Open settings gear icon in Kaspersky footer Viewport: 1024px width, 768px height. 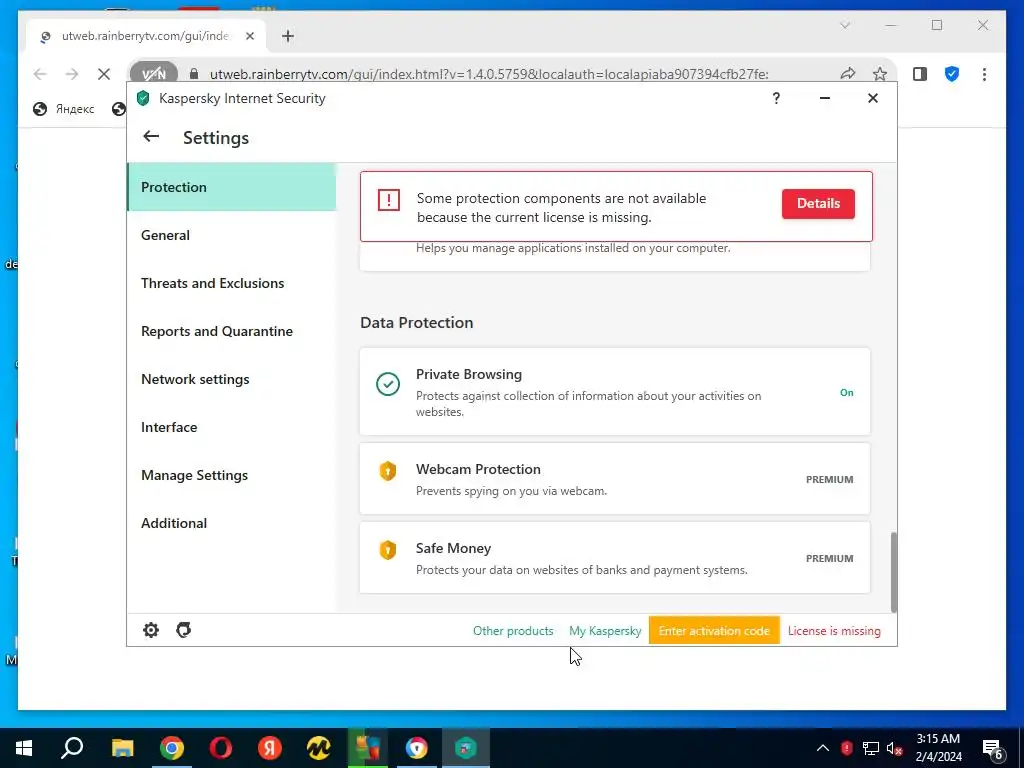pyautogui.click(x=151, y=630)
